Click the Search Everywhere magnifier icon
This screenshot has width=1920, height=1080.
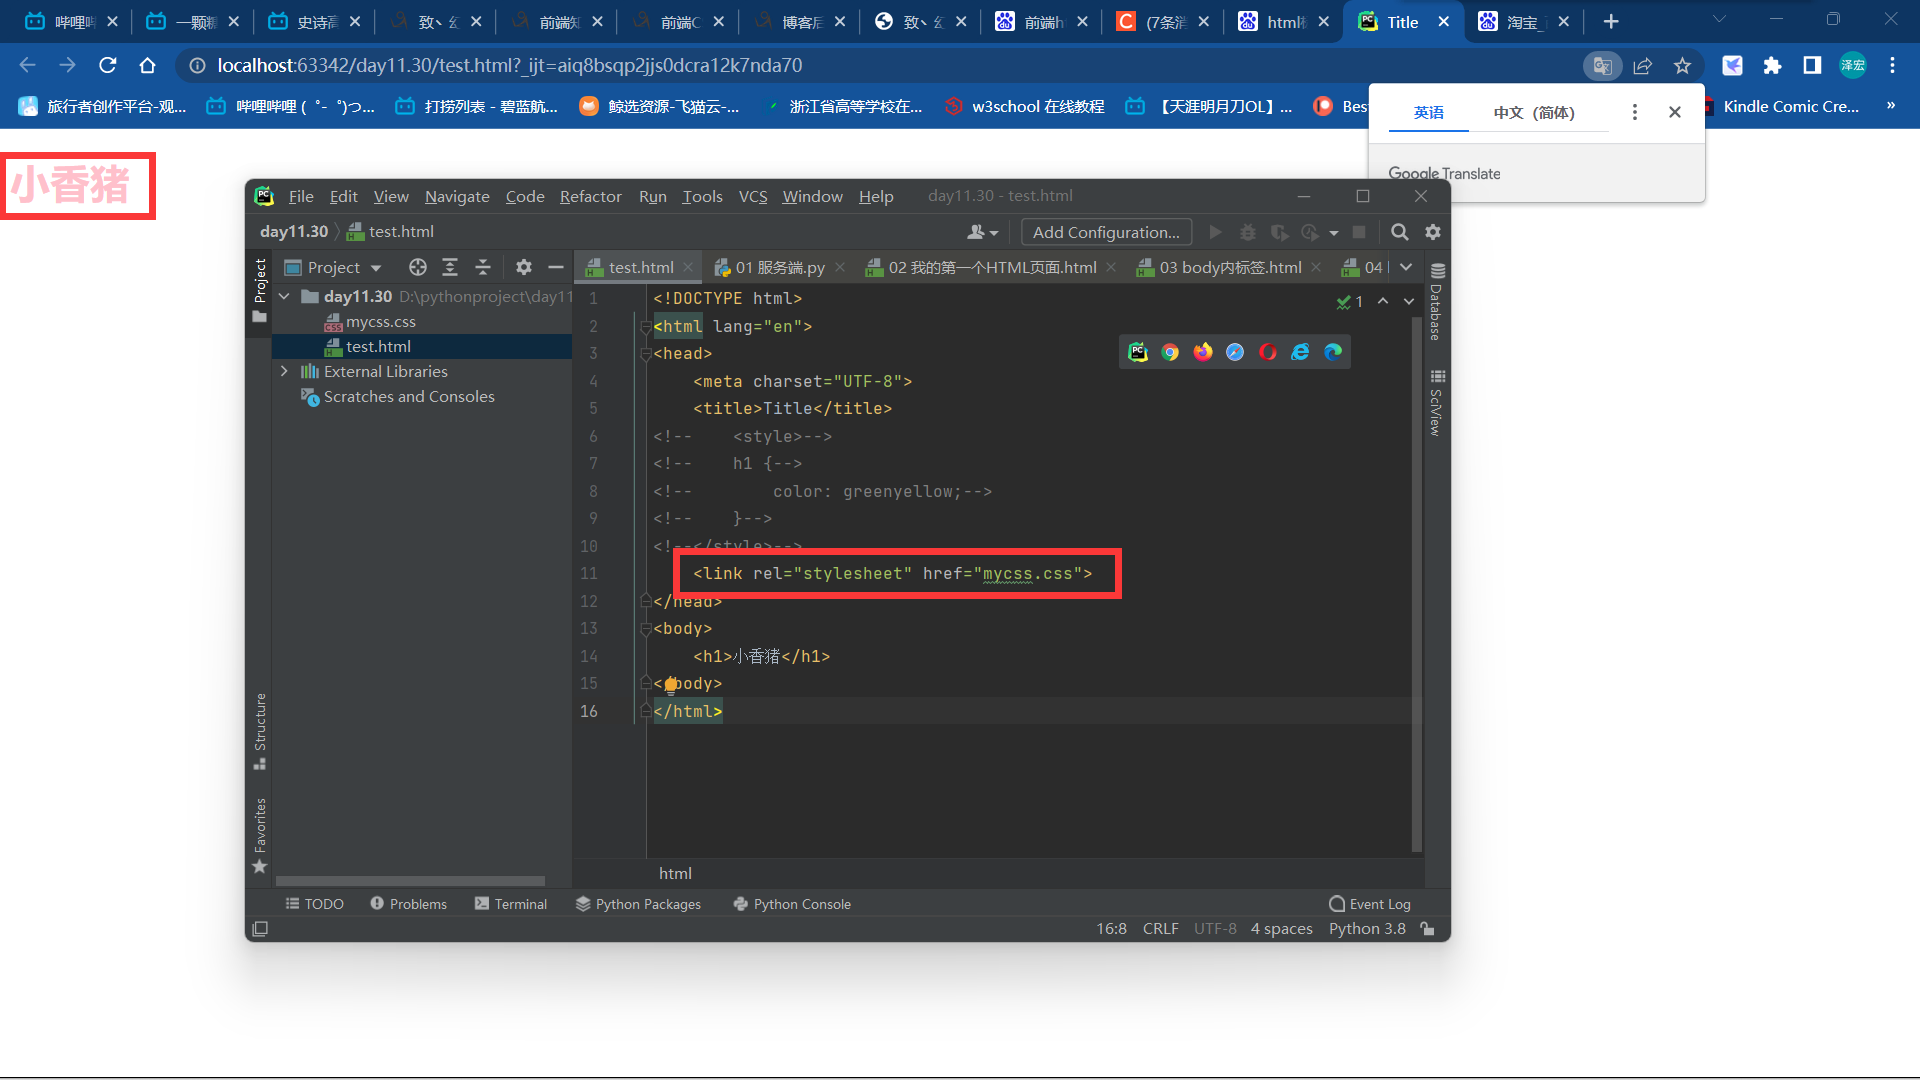(1400, 232)
